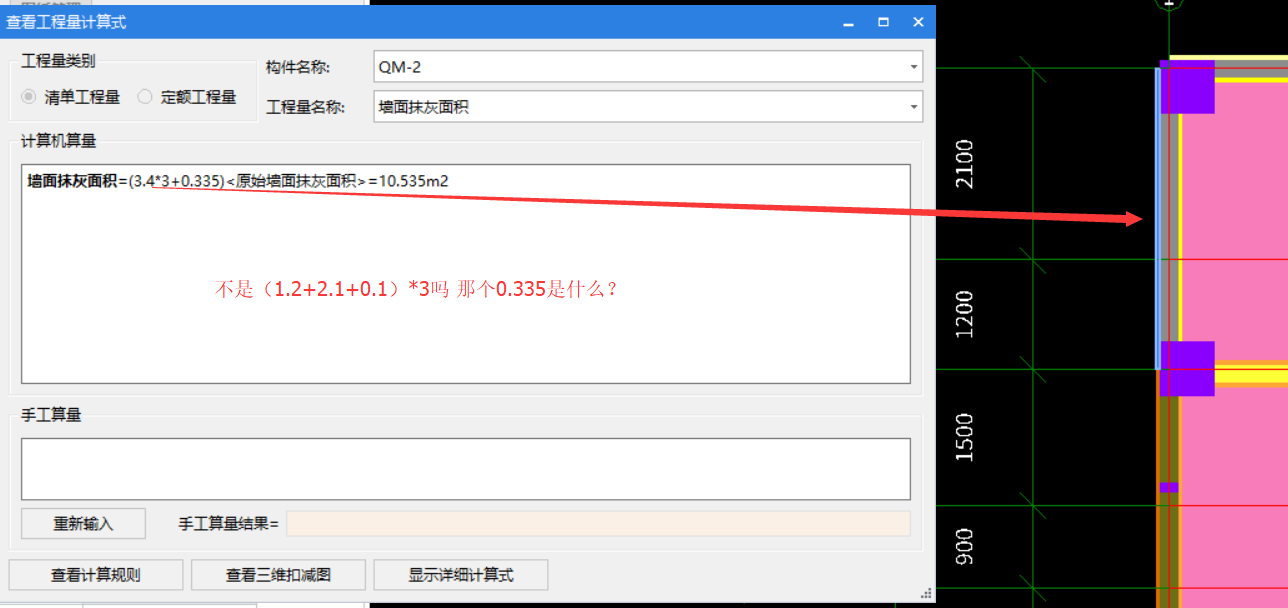
Task: Minimize the 查看工程量计算式 dialog
Action: click(x=848, y=21)
